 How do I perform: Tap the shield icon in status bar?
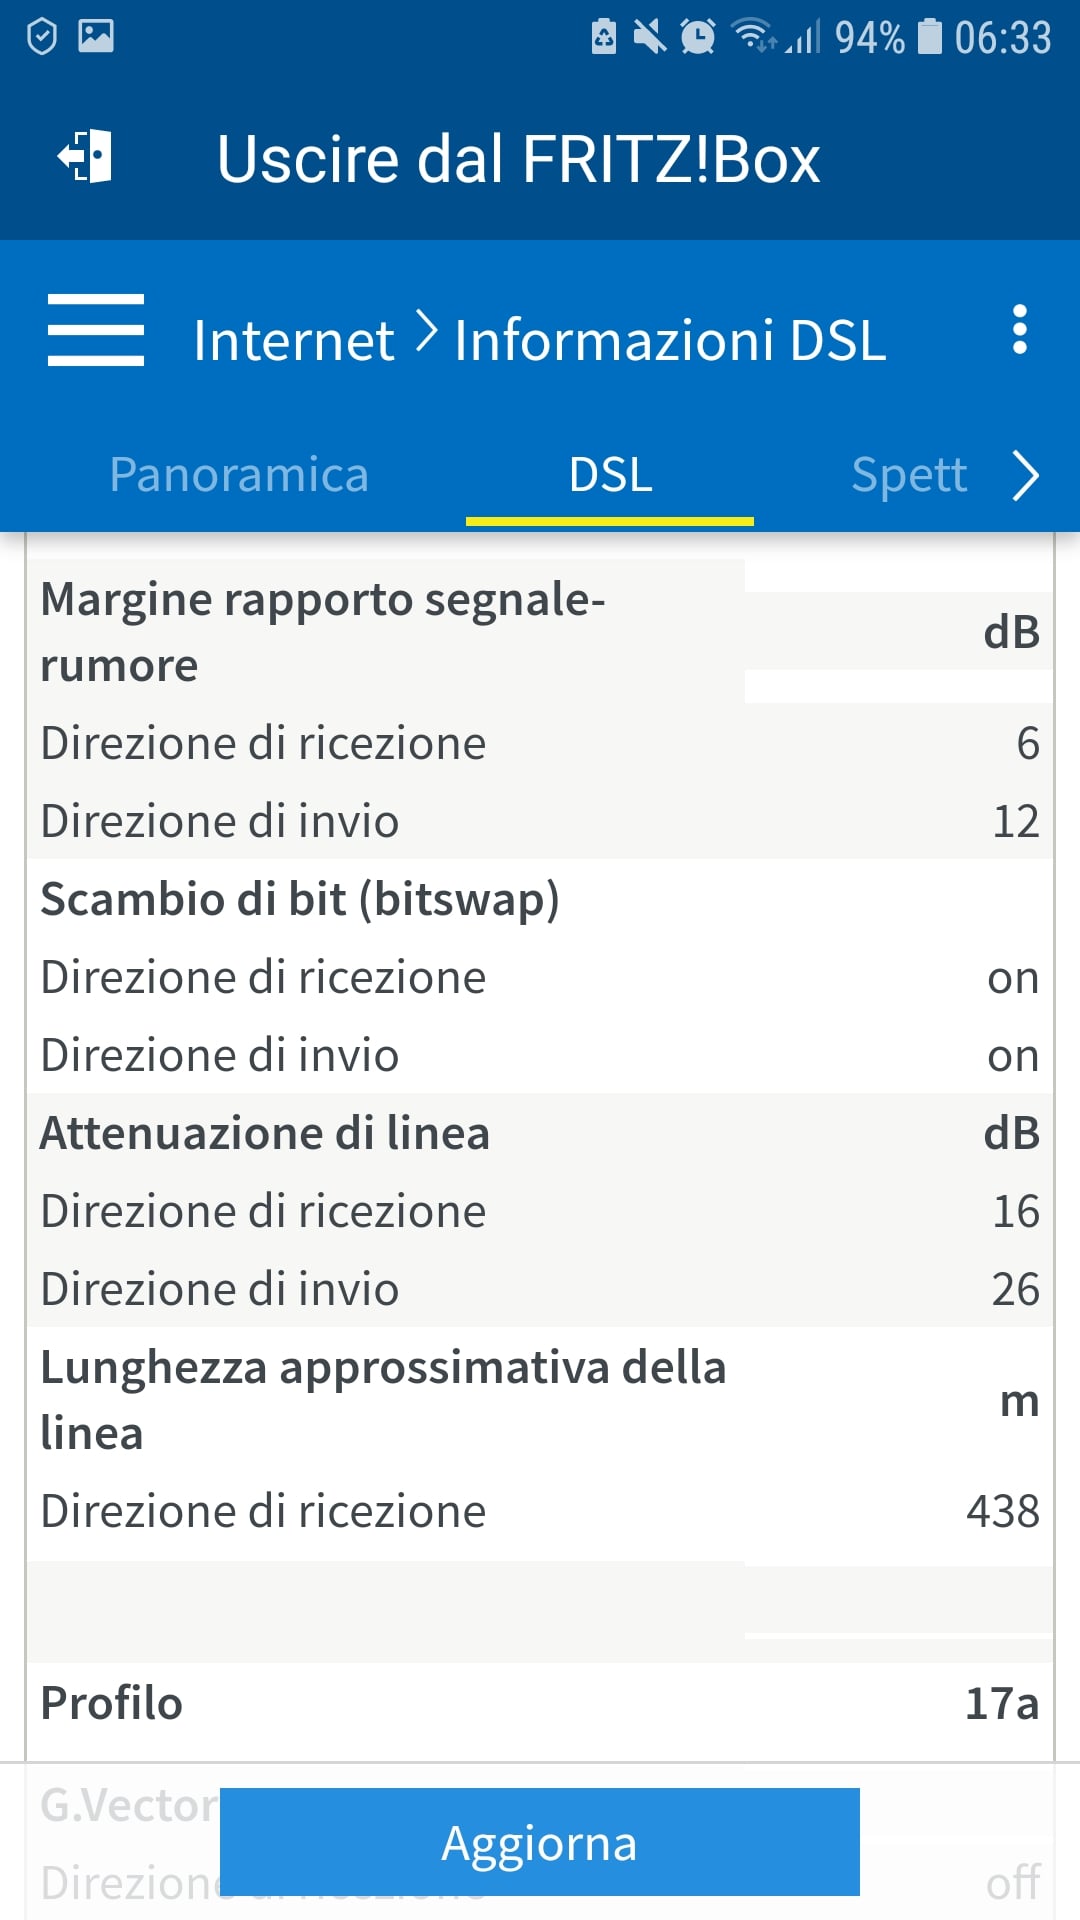tap(42, 37)
